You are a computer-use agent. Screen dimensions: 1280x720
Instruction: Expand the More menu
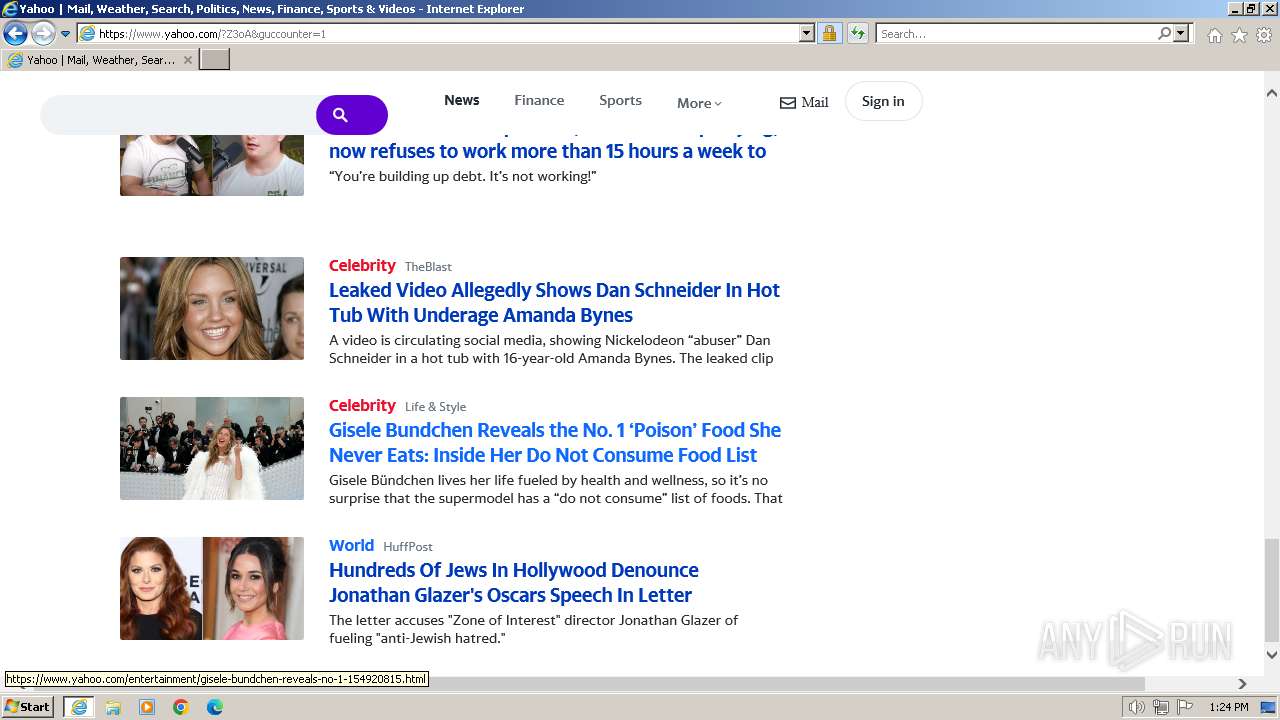click(699, 103)
